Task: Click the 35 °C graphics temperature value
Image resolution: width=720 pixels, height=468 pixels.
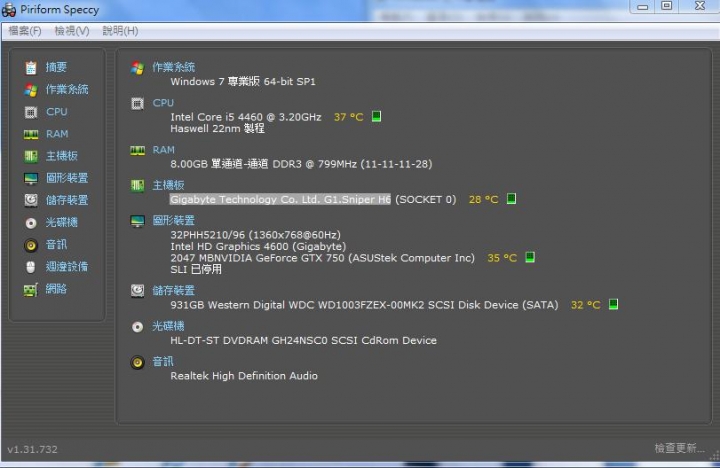Action: point(502,258)
